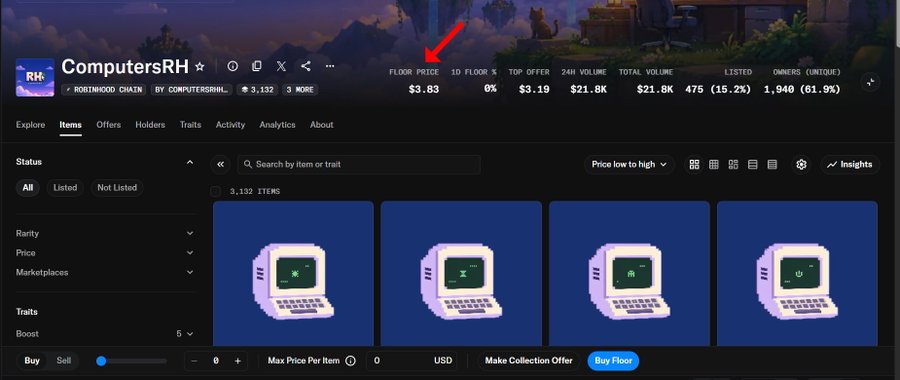Collapse the Status section

(x=190, y=162)
